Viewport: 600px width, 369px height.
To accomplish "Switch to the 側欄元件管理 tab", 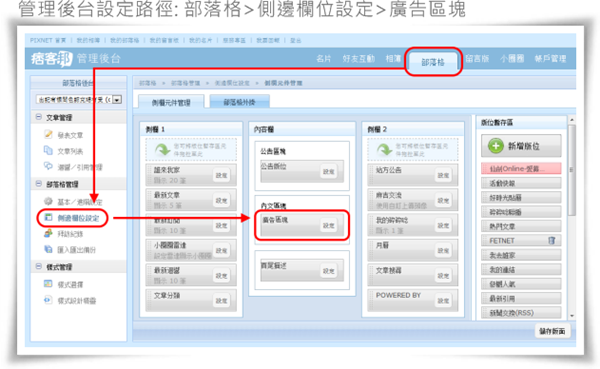I will (171, 102).
